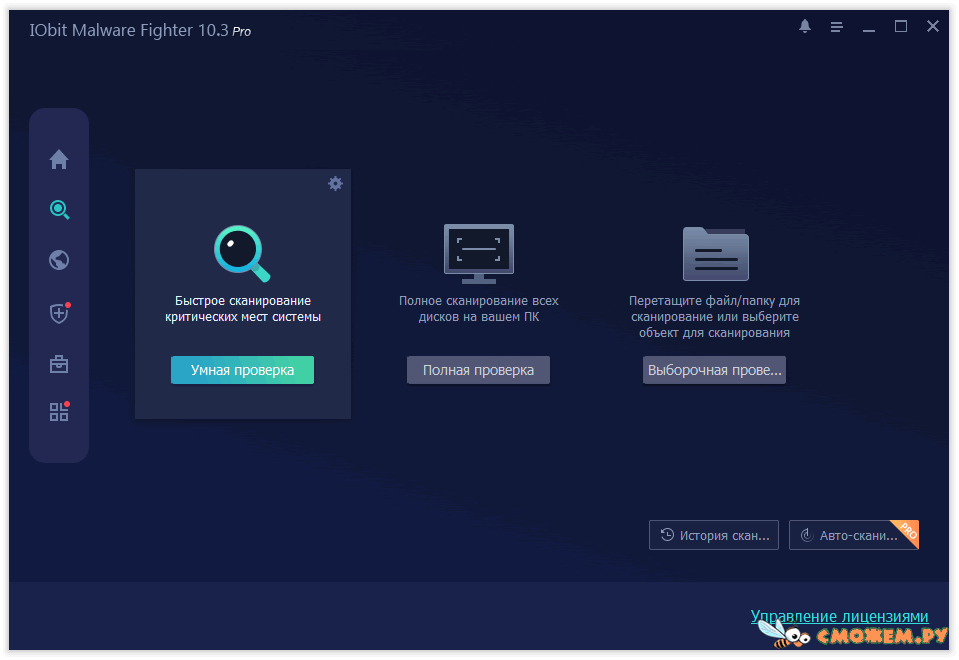This screenshot has width=959, height=660.
Task: Open the Action Center grid icon
Action: (x=59, y=412)
